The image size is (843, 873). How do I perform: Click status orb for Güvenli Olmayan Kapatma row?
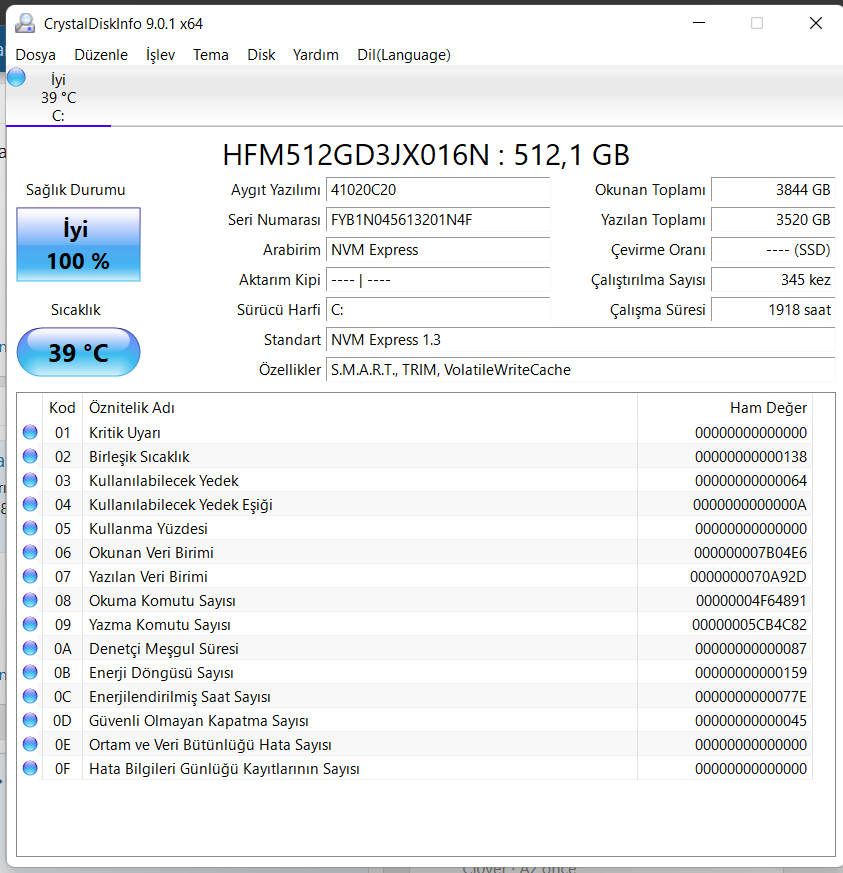click(x=30, y=720)
